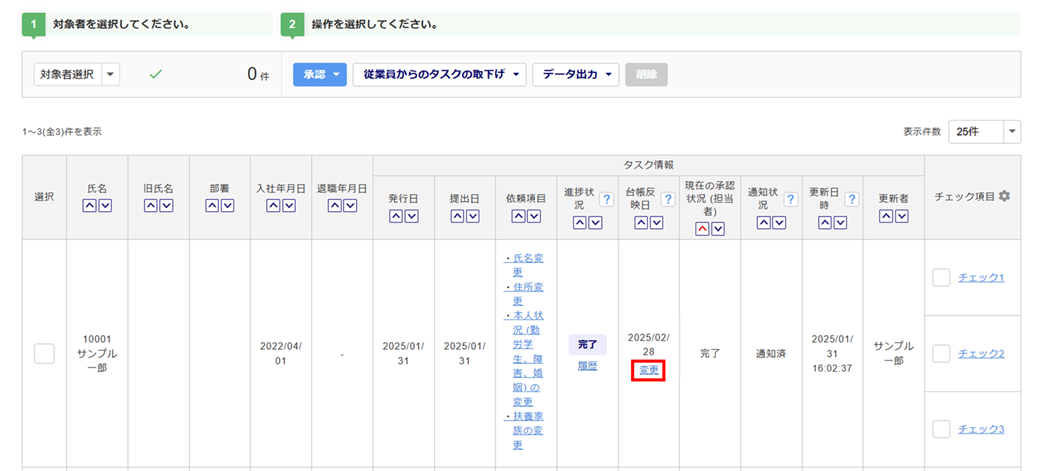Open settings gear beside チェック項目
1043x471 pixels.
[x=1004, y=197]
